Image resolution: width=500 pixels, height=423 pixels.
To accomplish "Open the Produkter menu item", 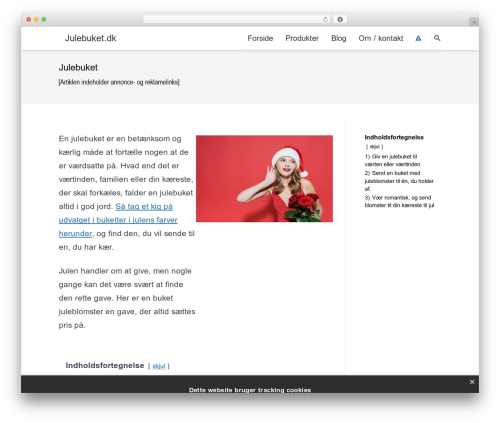I will (x=302, y=38).
